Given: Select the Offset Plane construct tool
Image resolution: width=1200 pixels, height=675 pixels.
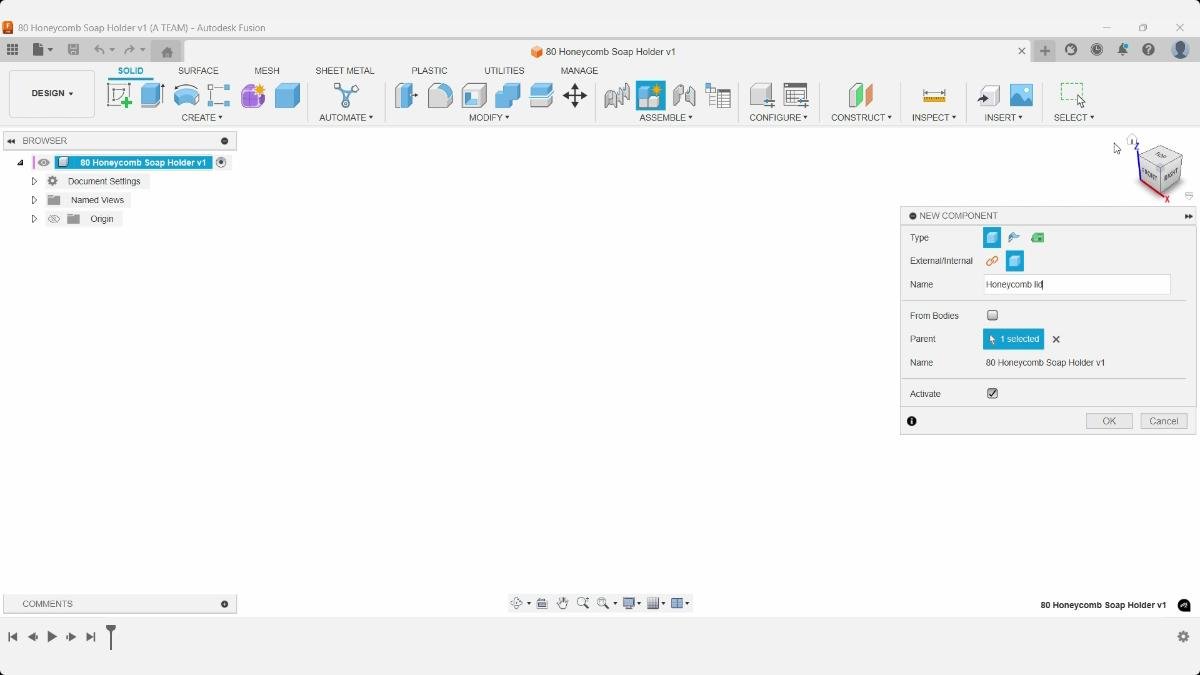Looking at the screenshot, I should 861,95.
